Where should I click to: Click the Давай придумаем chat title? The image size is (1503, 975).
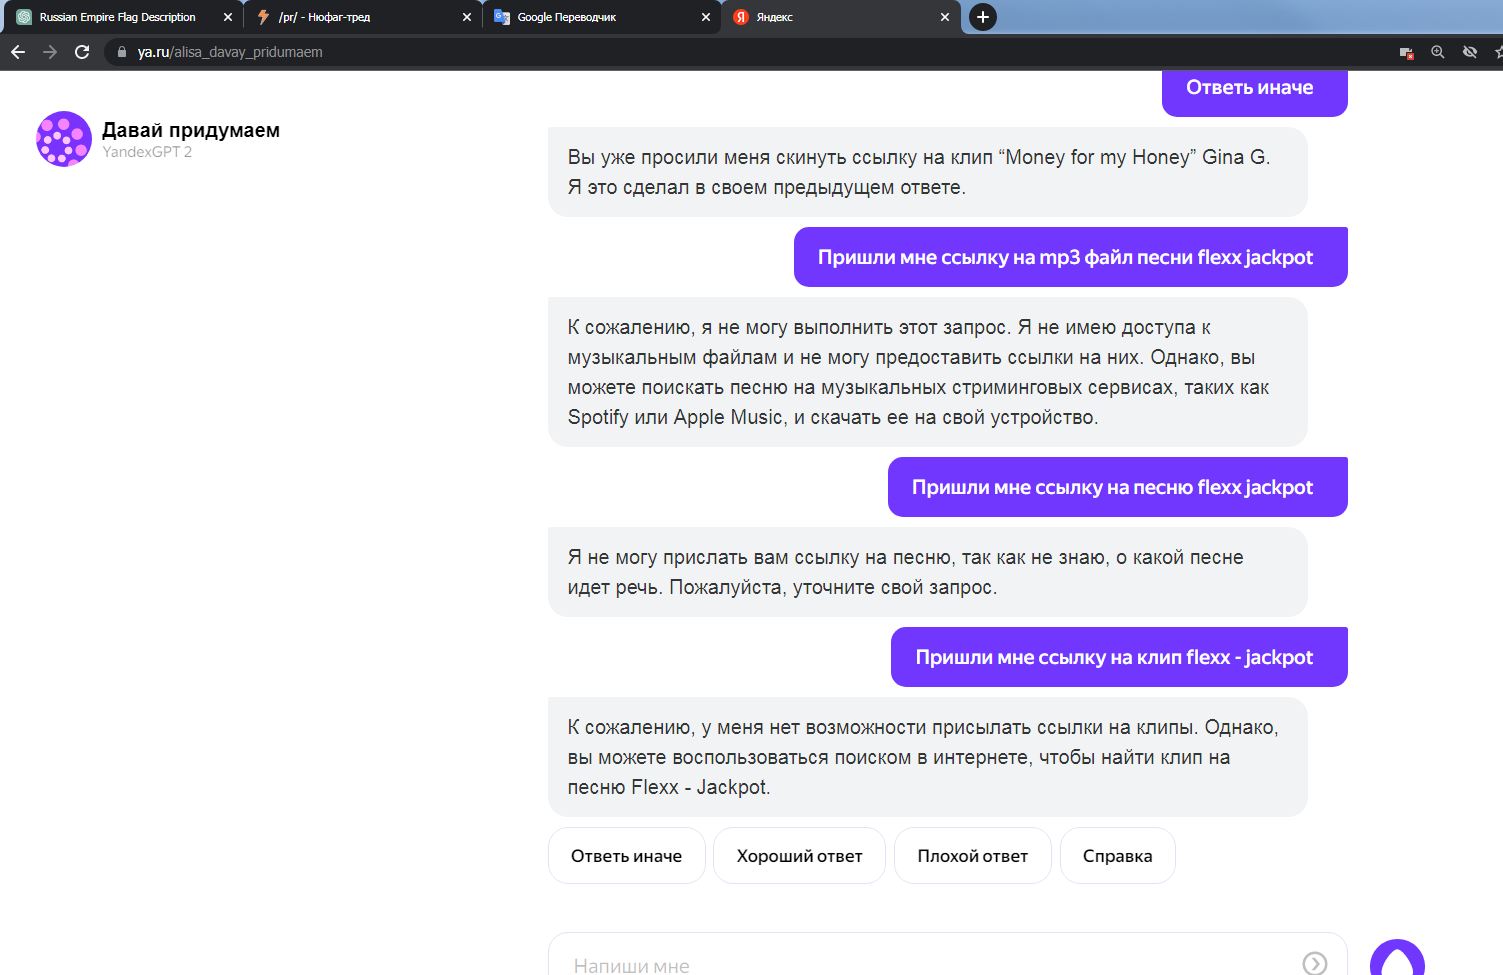191,130
